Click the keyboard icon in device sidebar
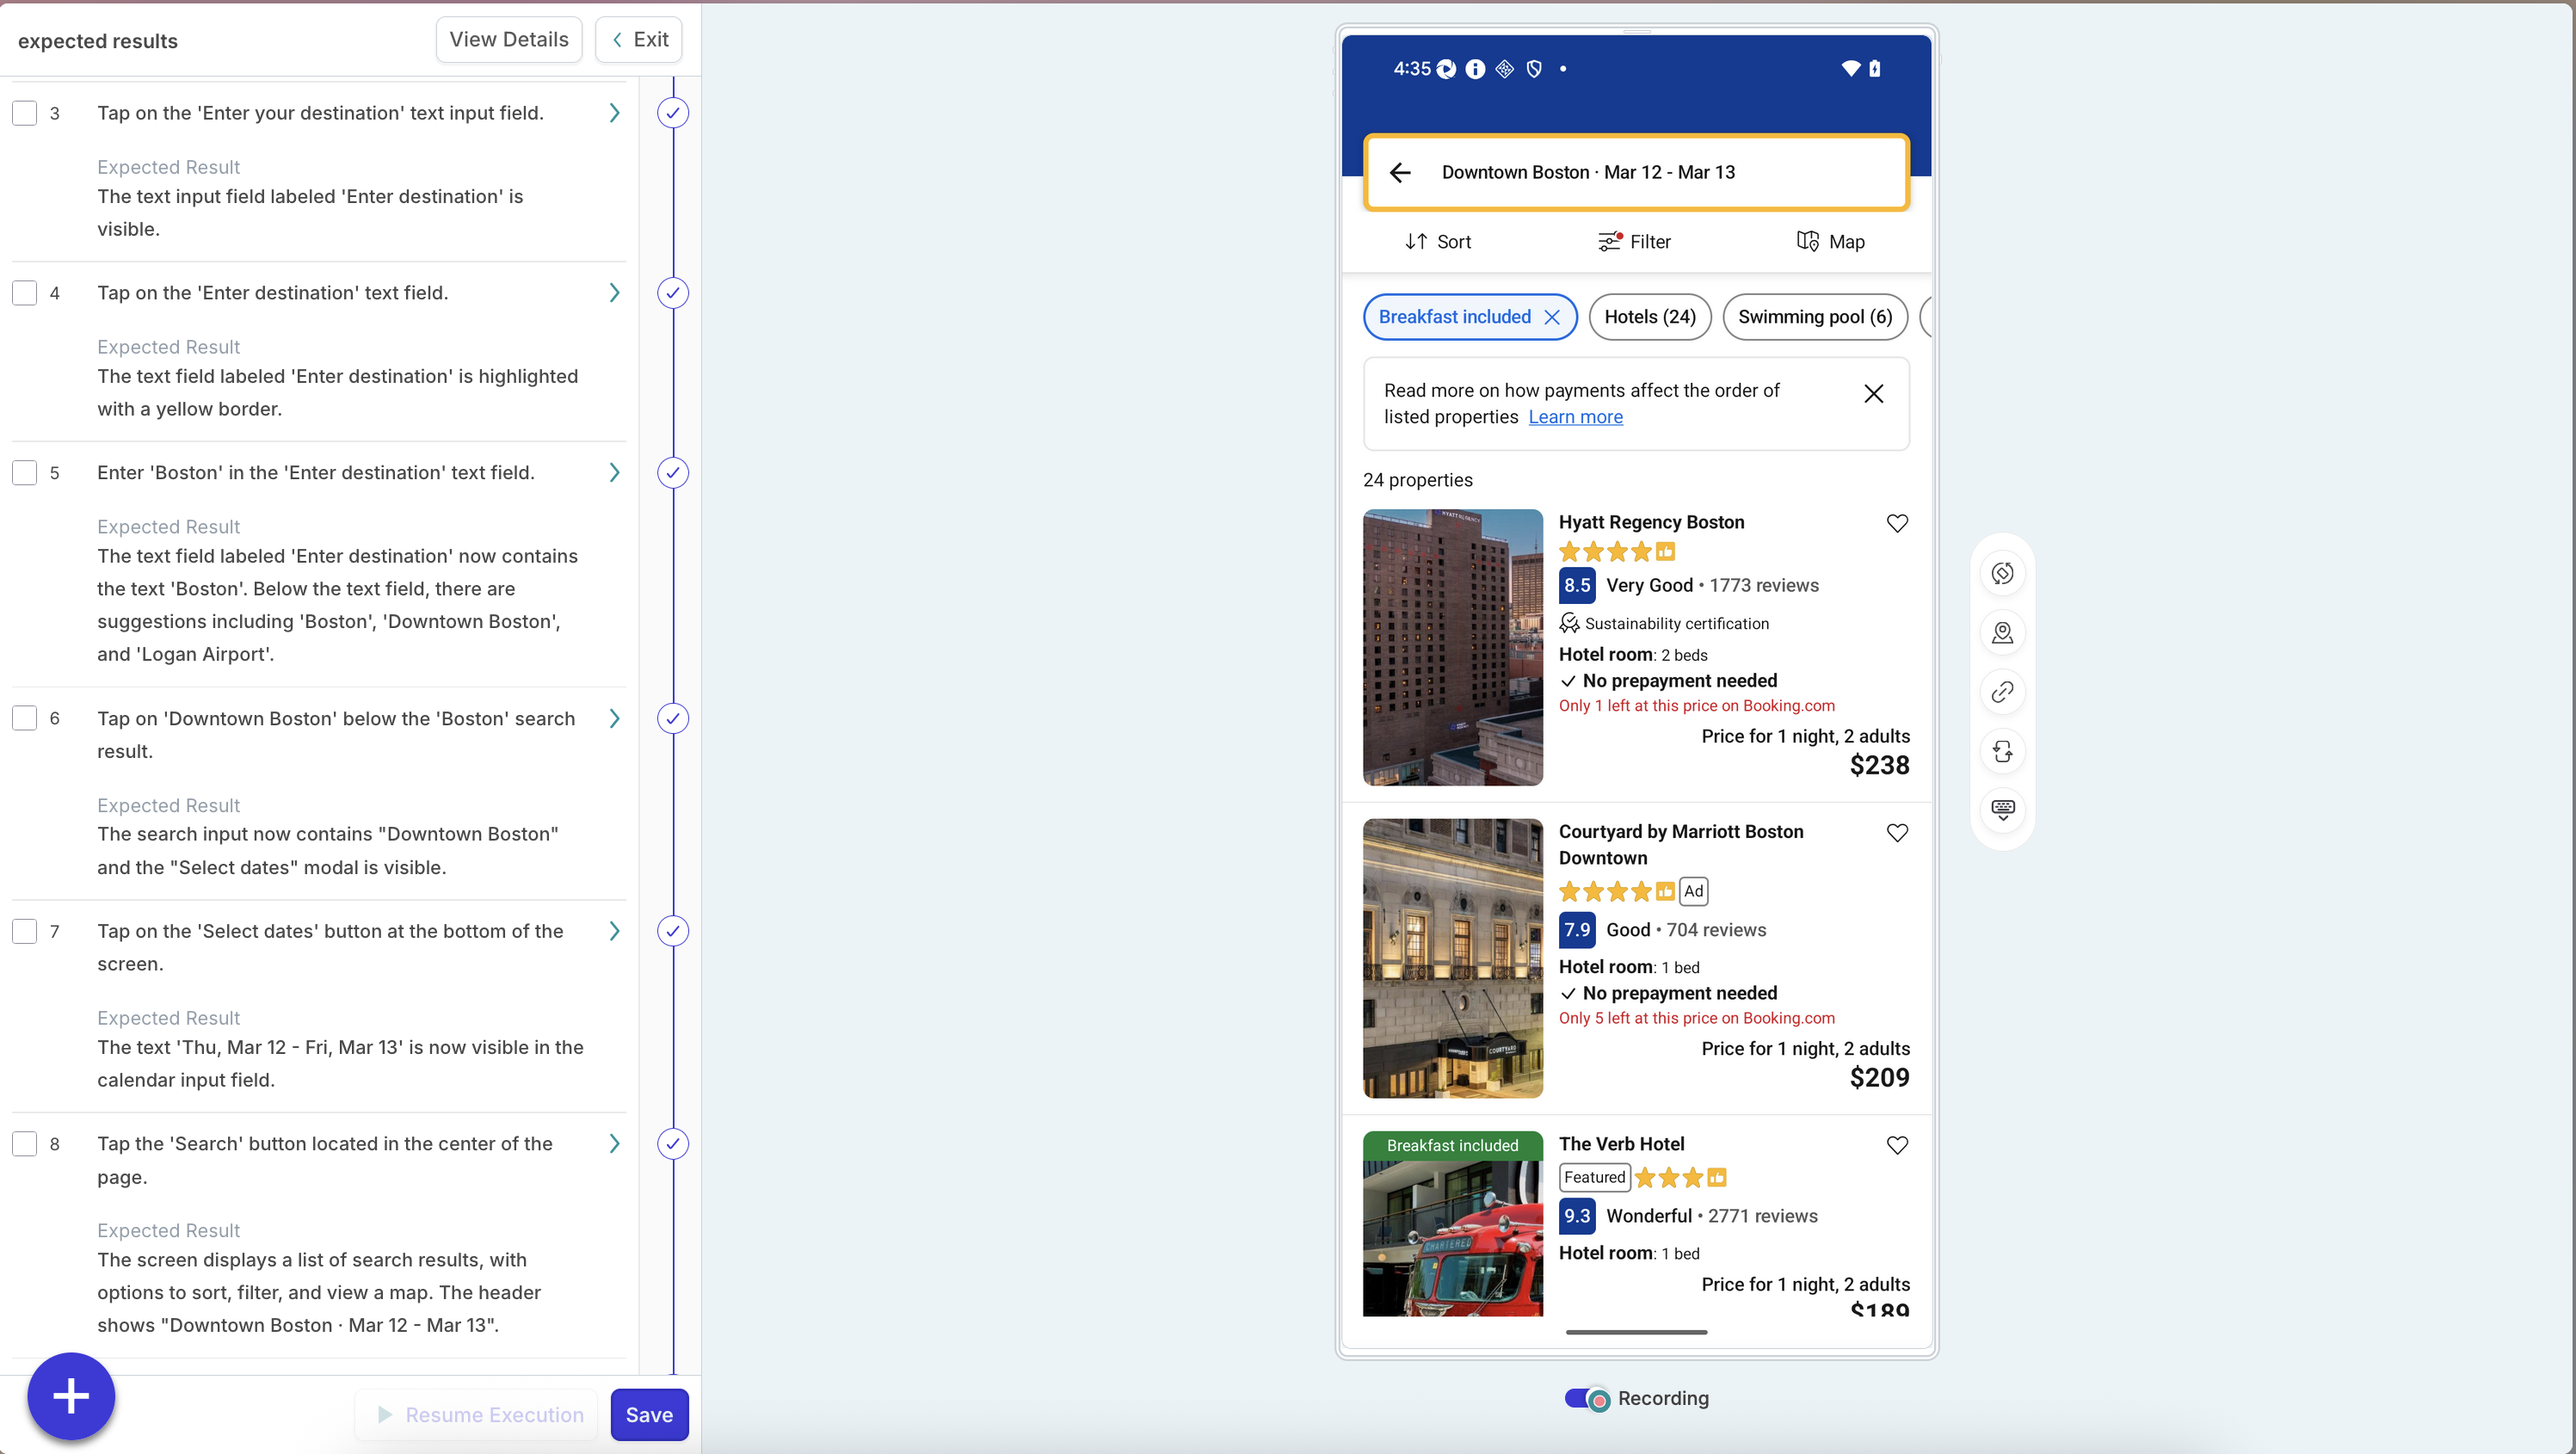 (x=2002, y=809)
